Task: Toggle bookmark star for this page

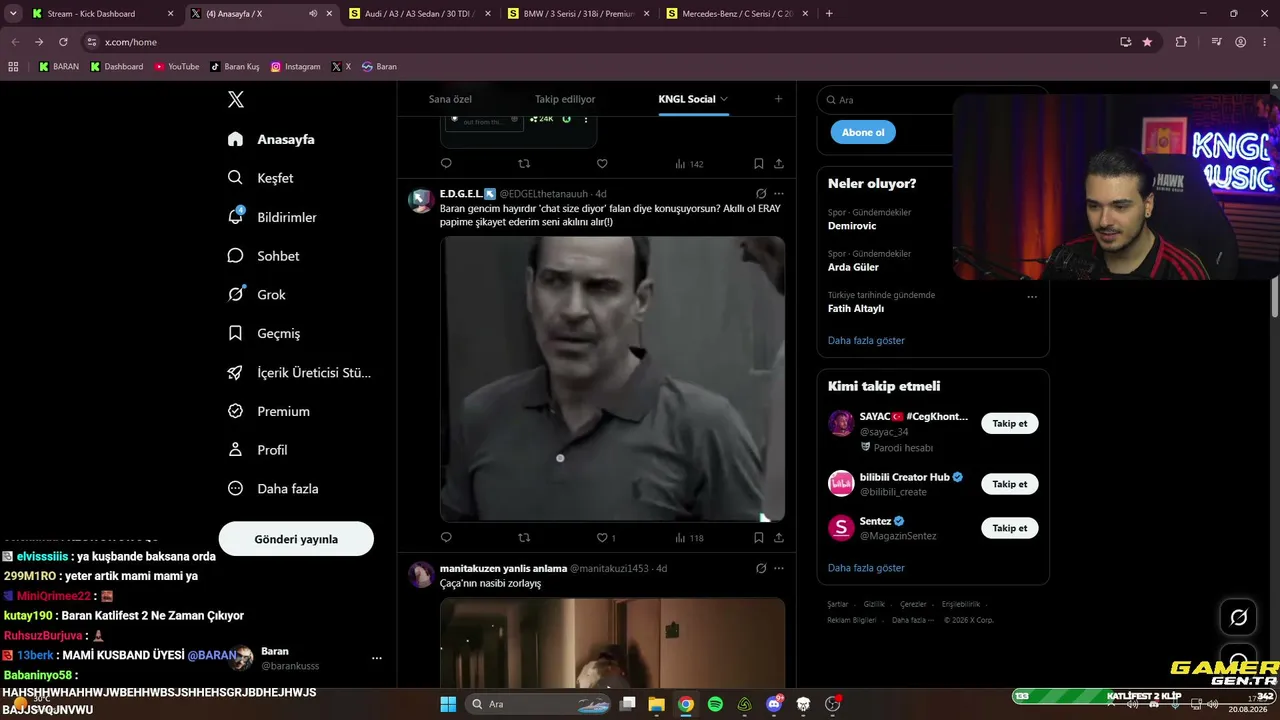Action: coord(1147,42)
